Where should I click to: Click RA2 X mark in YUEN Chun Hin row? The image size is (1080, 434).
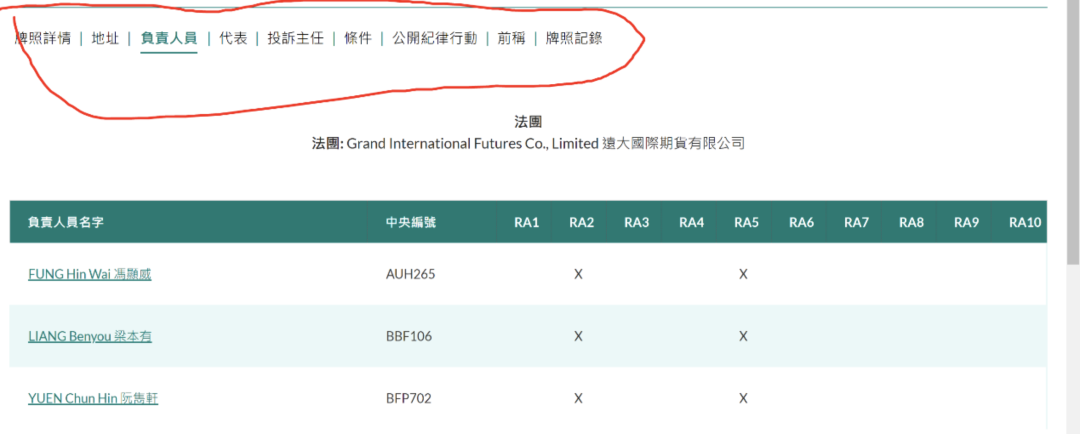(x=579, y=398)
